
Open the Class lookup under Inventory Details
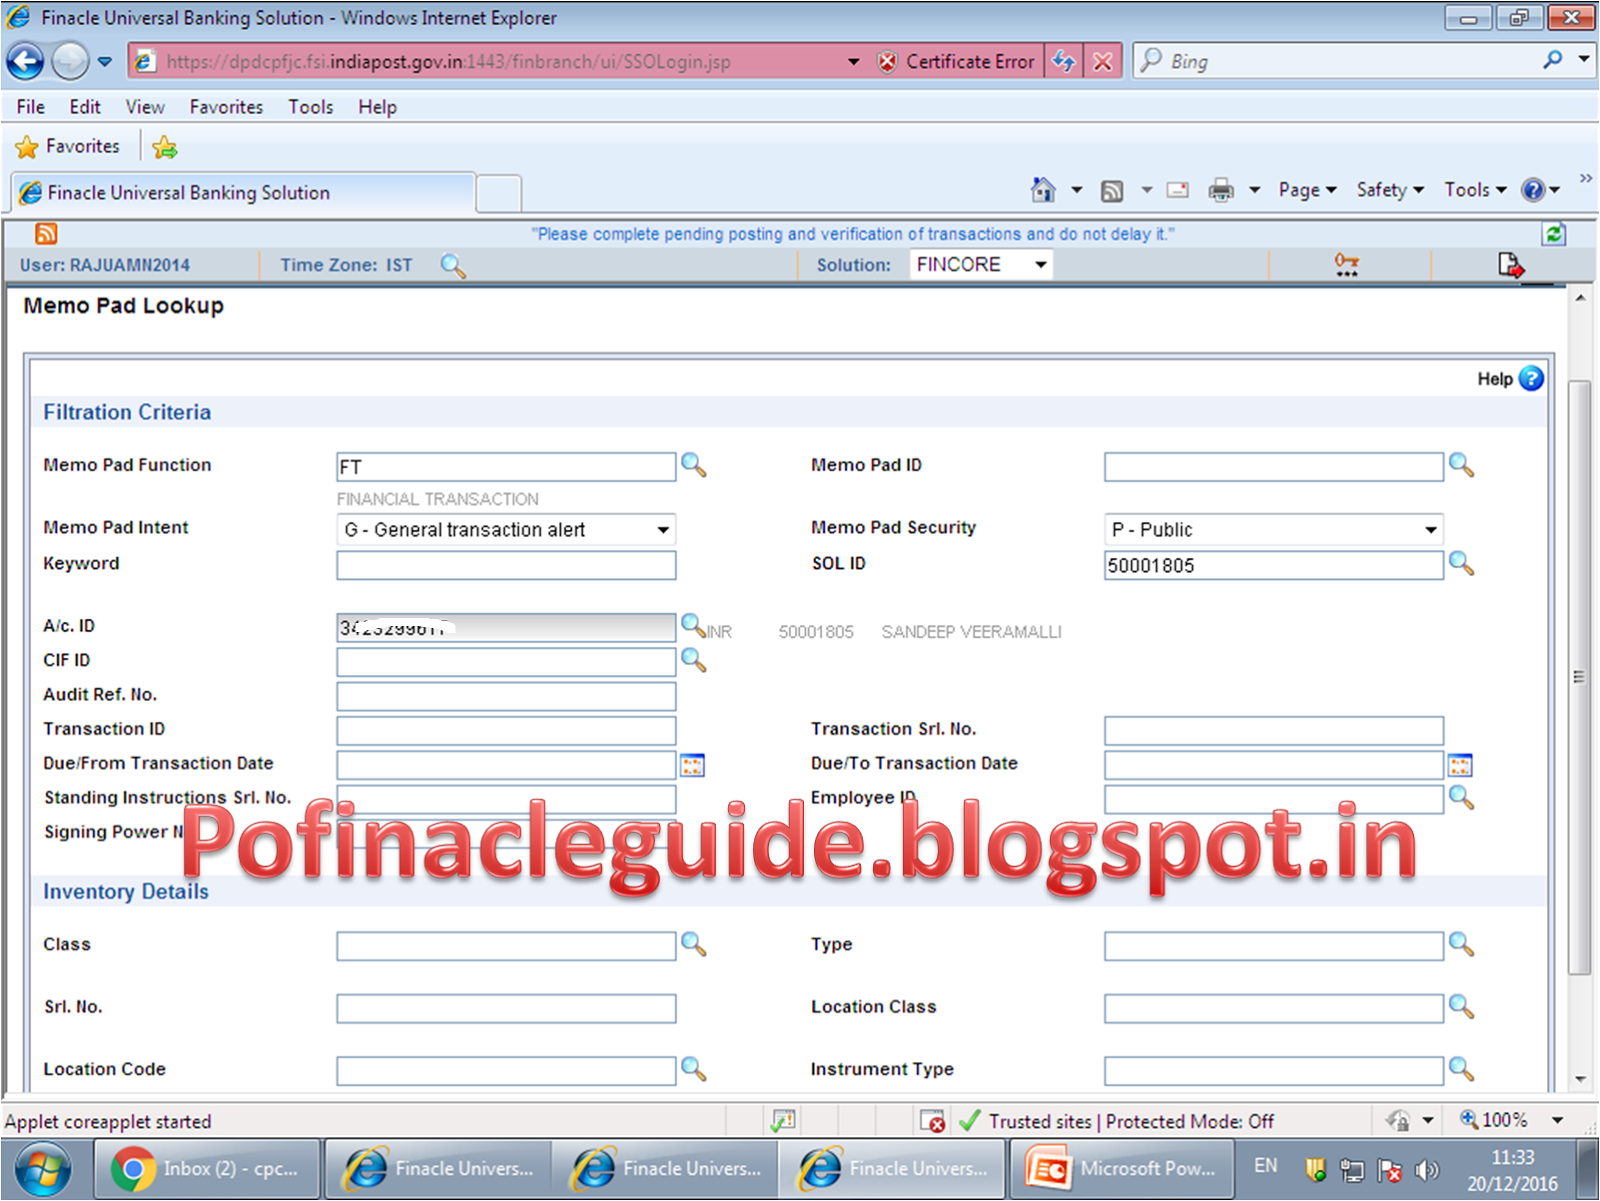point(693,945)
